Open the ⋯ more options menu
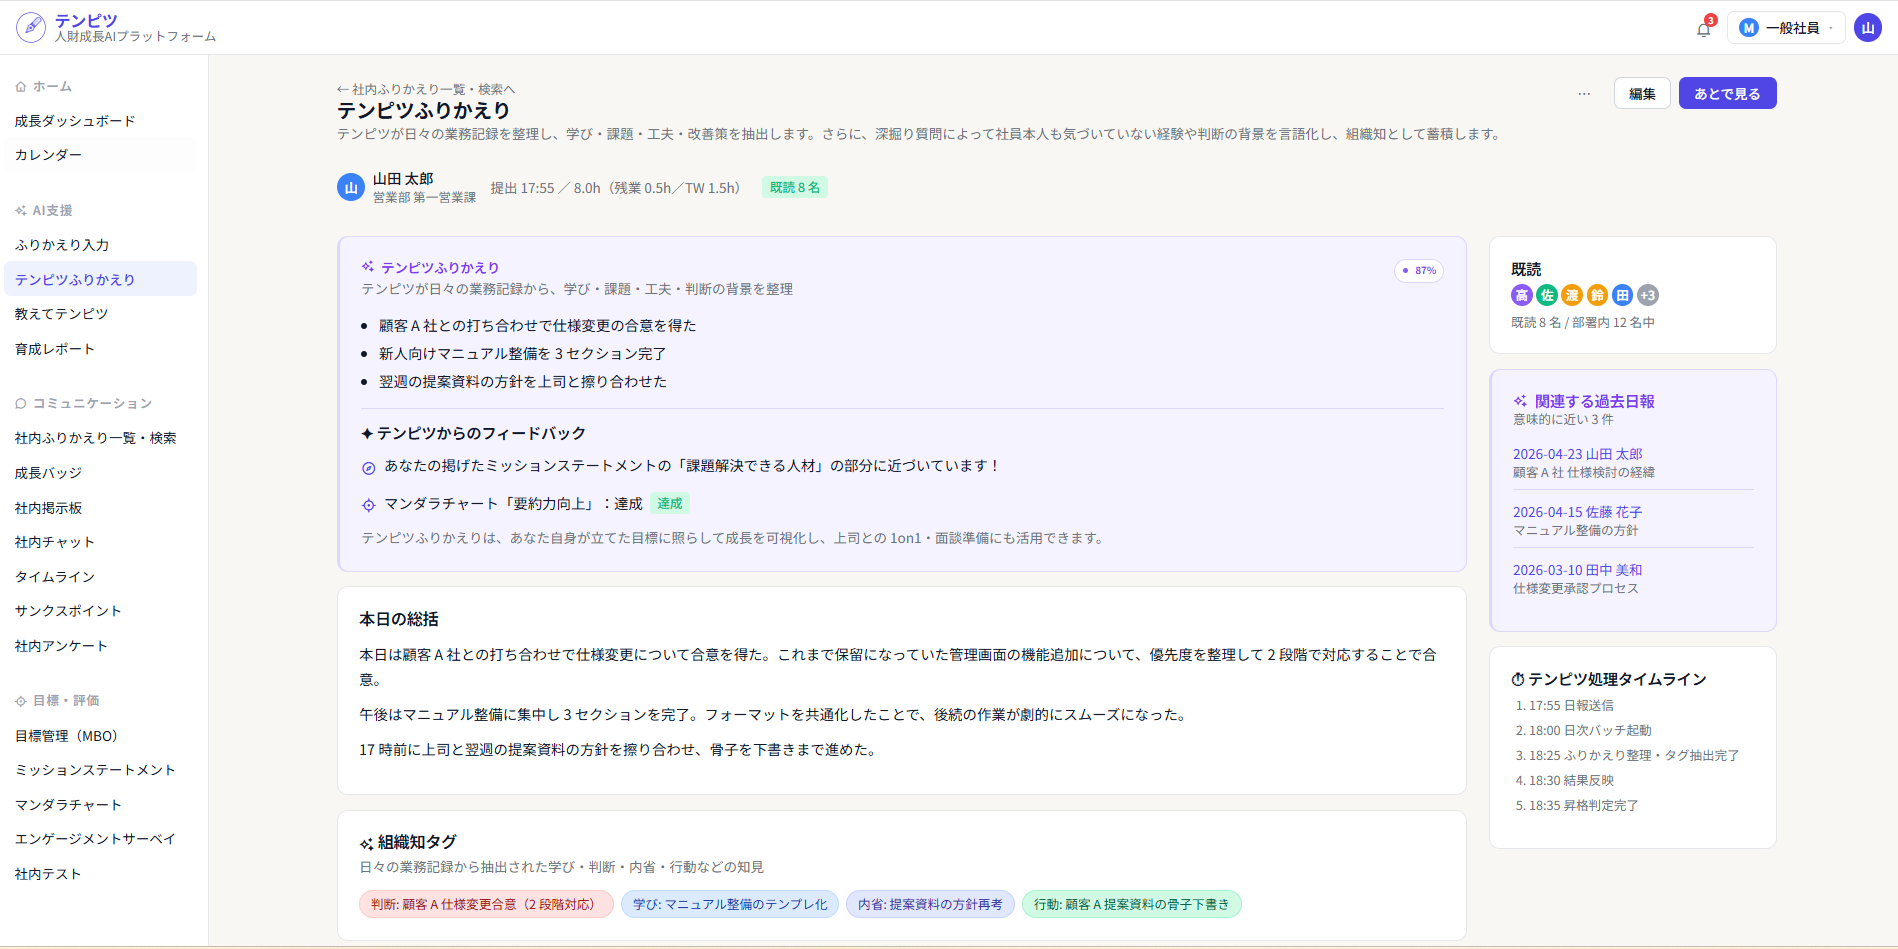Screen dimensions: 1898x949 (x=1584, y=93)
